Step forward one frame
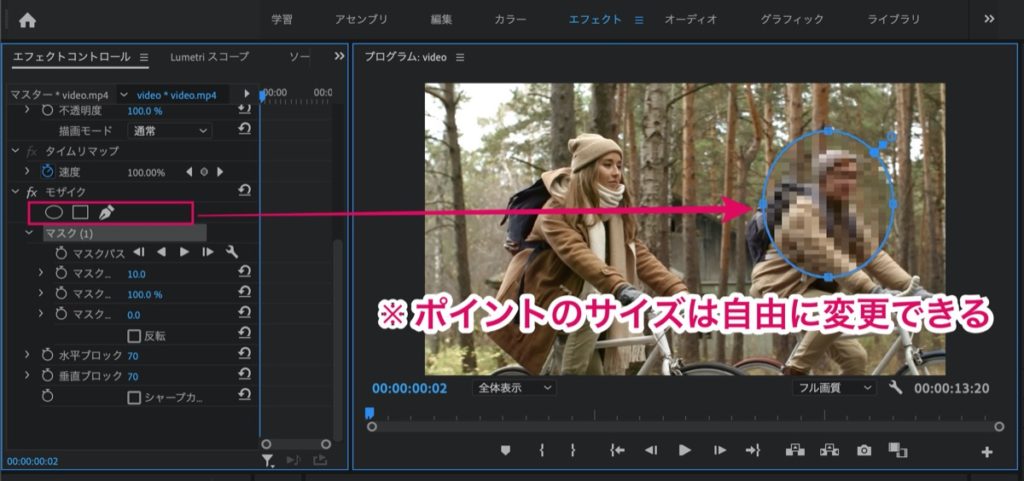Image resolution: width=1024 pixels, height=481 pixels. [720, 450]
